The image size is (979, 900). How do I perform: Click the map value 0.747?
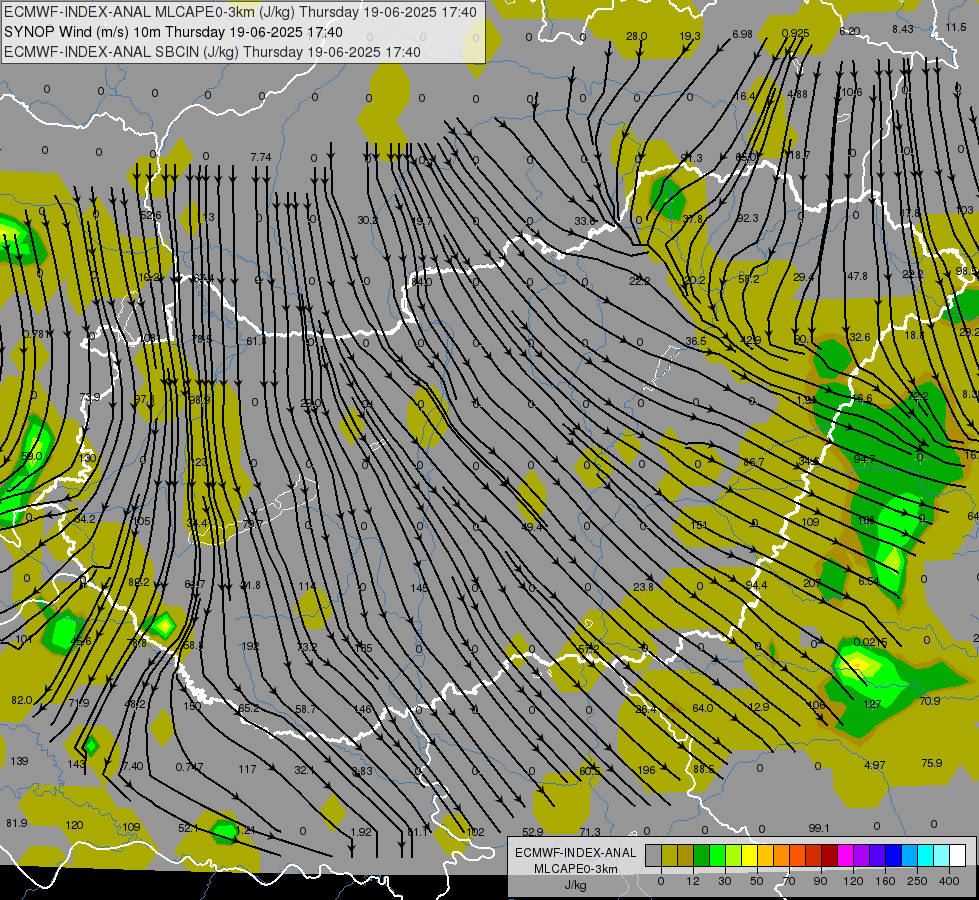[189, 767]
